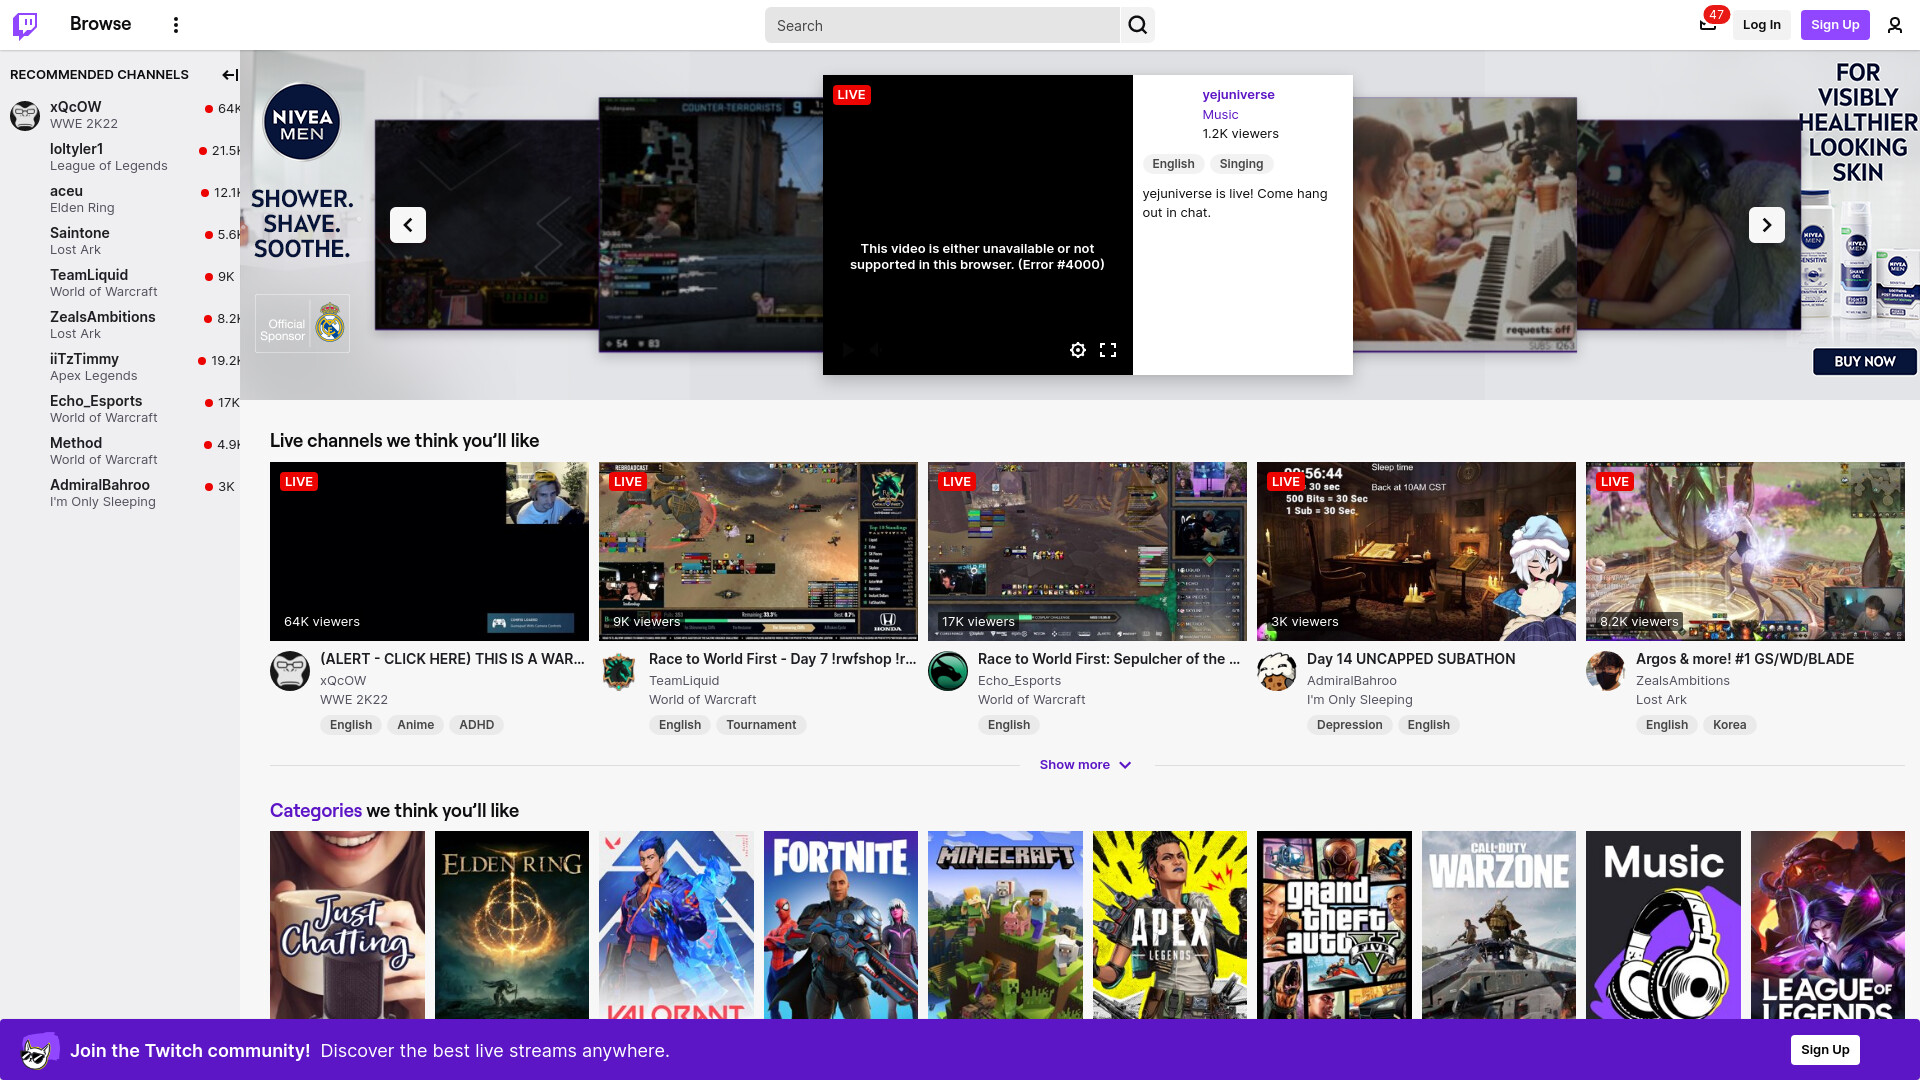
Task: Click the Log In button
Action: pos(1762,25)
